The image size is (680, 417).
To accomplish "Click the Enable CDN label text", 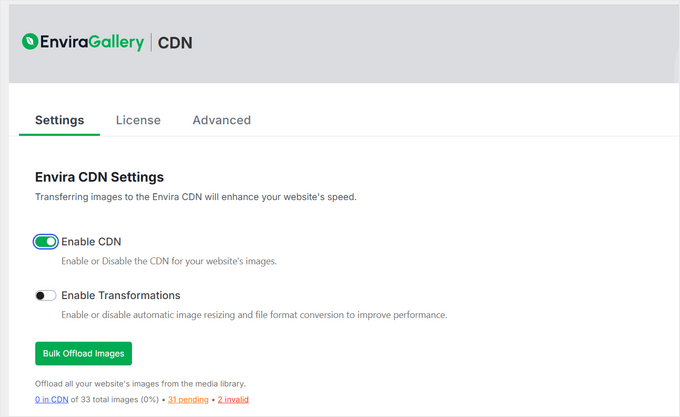I will coord(91,241).
